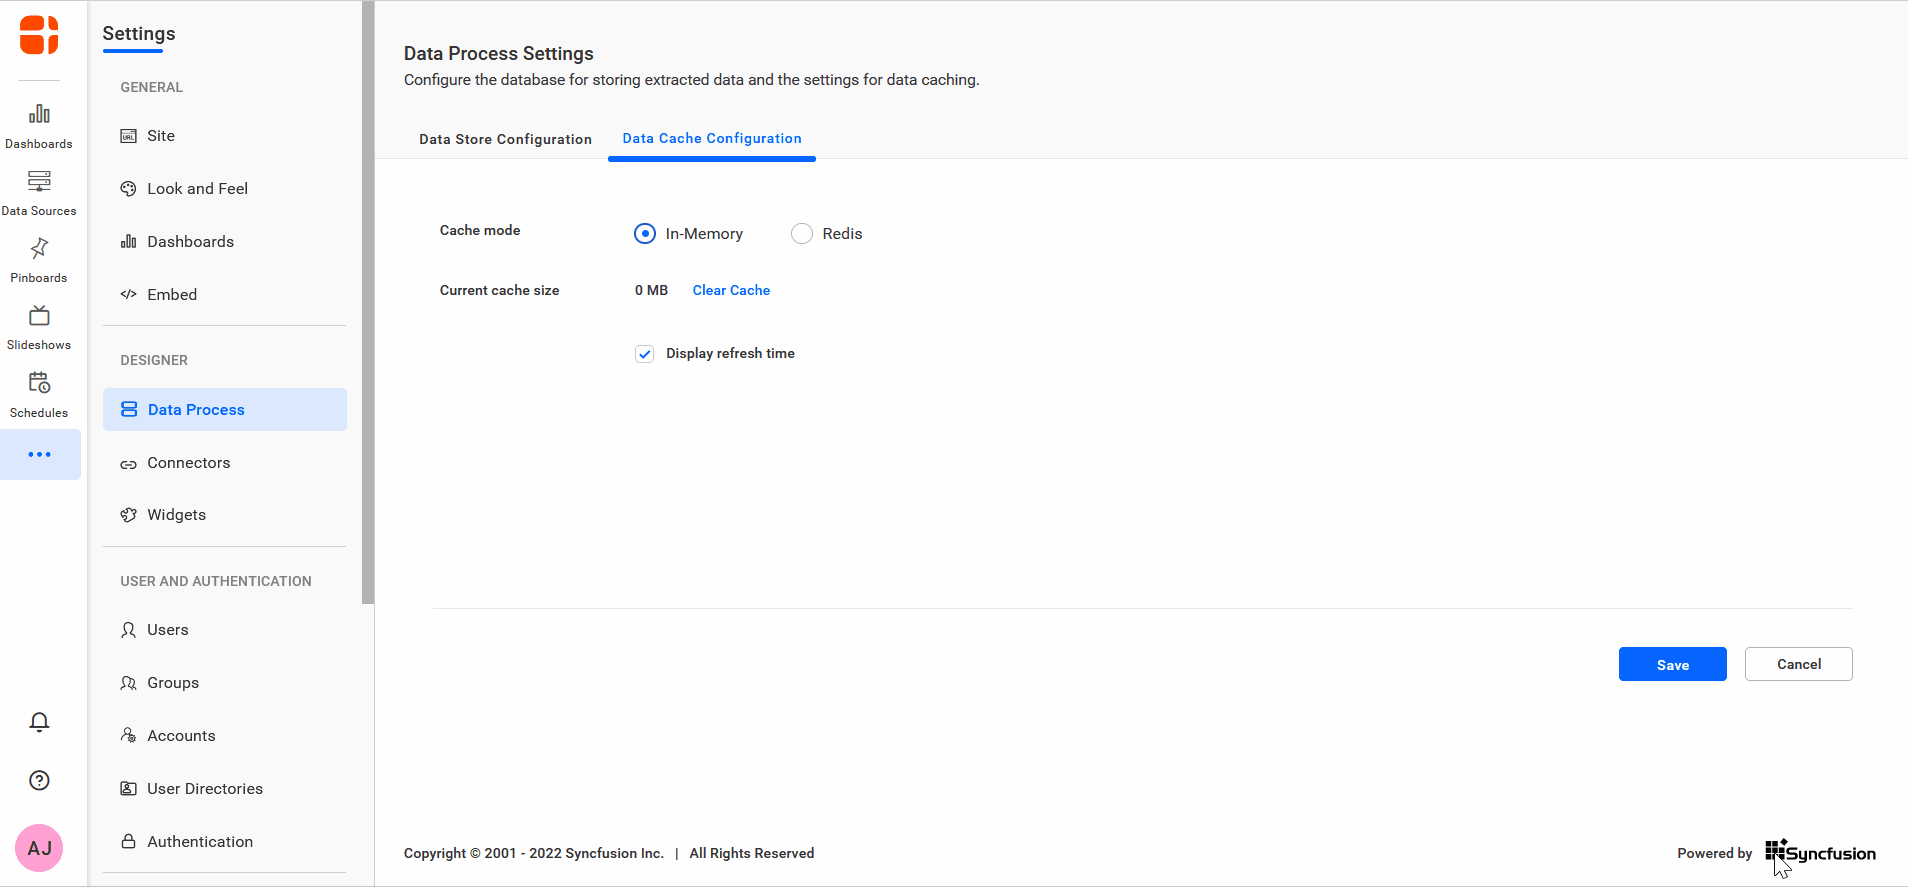Open Slideshows from the sidebar

coord(39,328)
